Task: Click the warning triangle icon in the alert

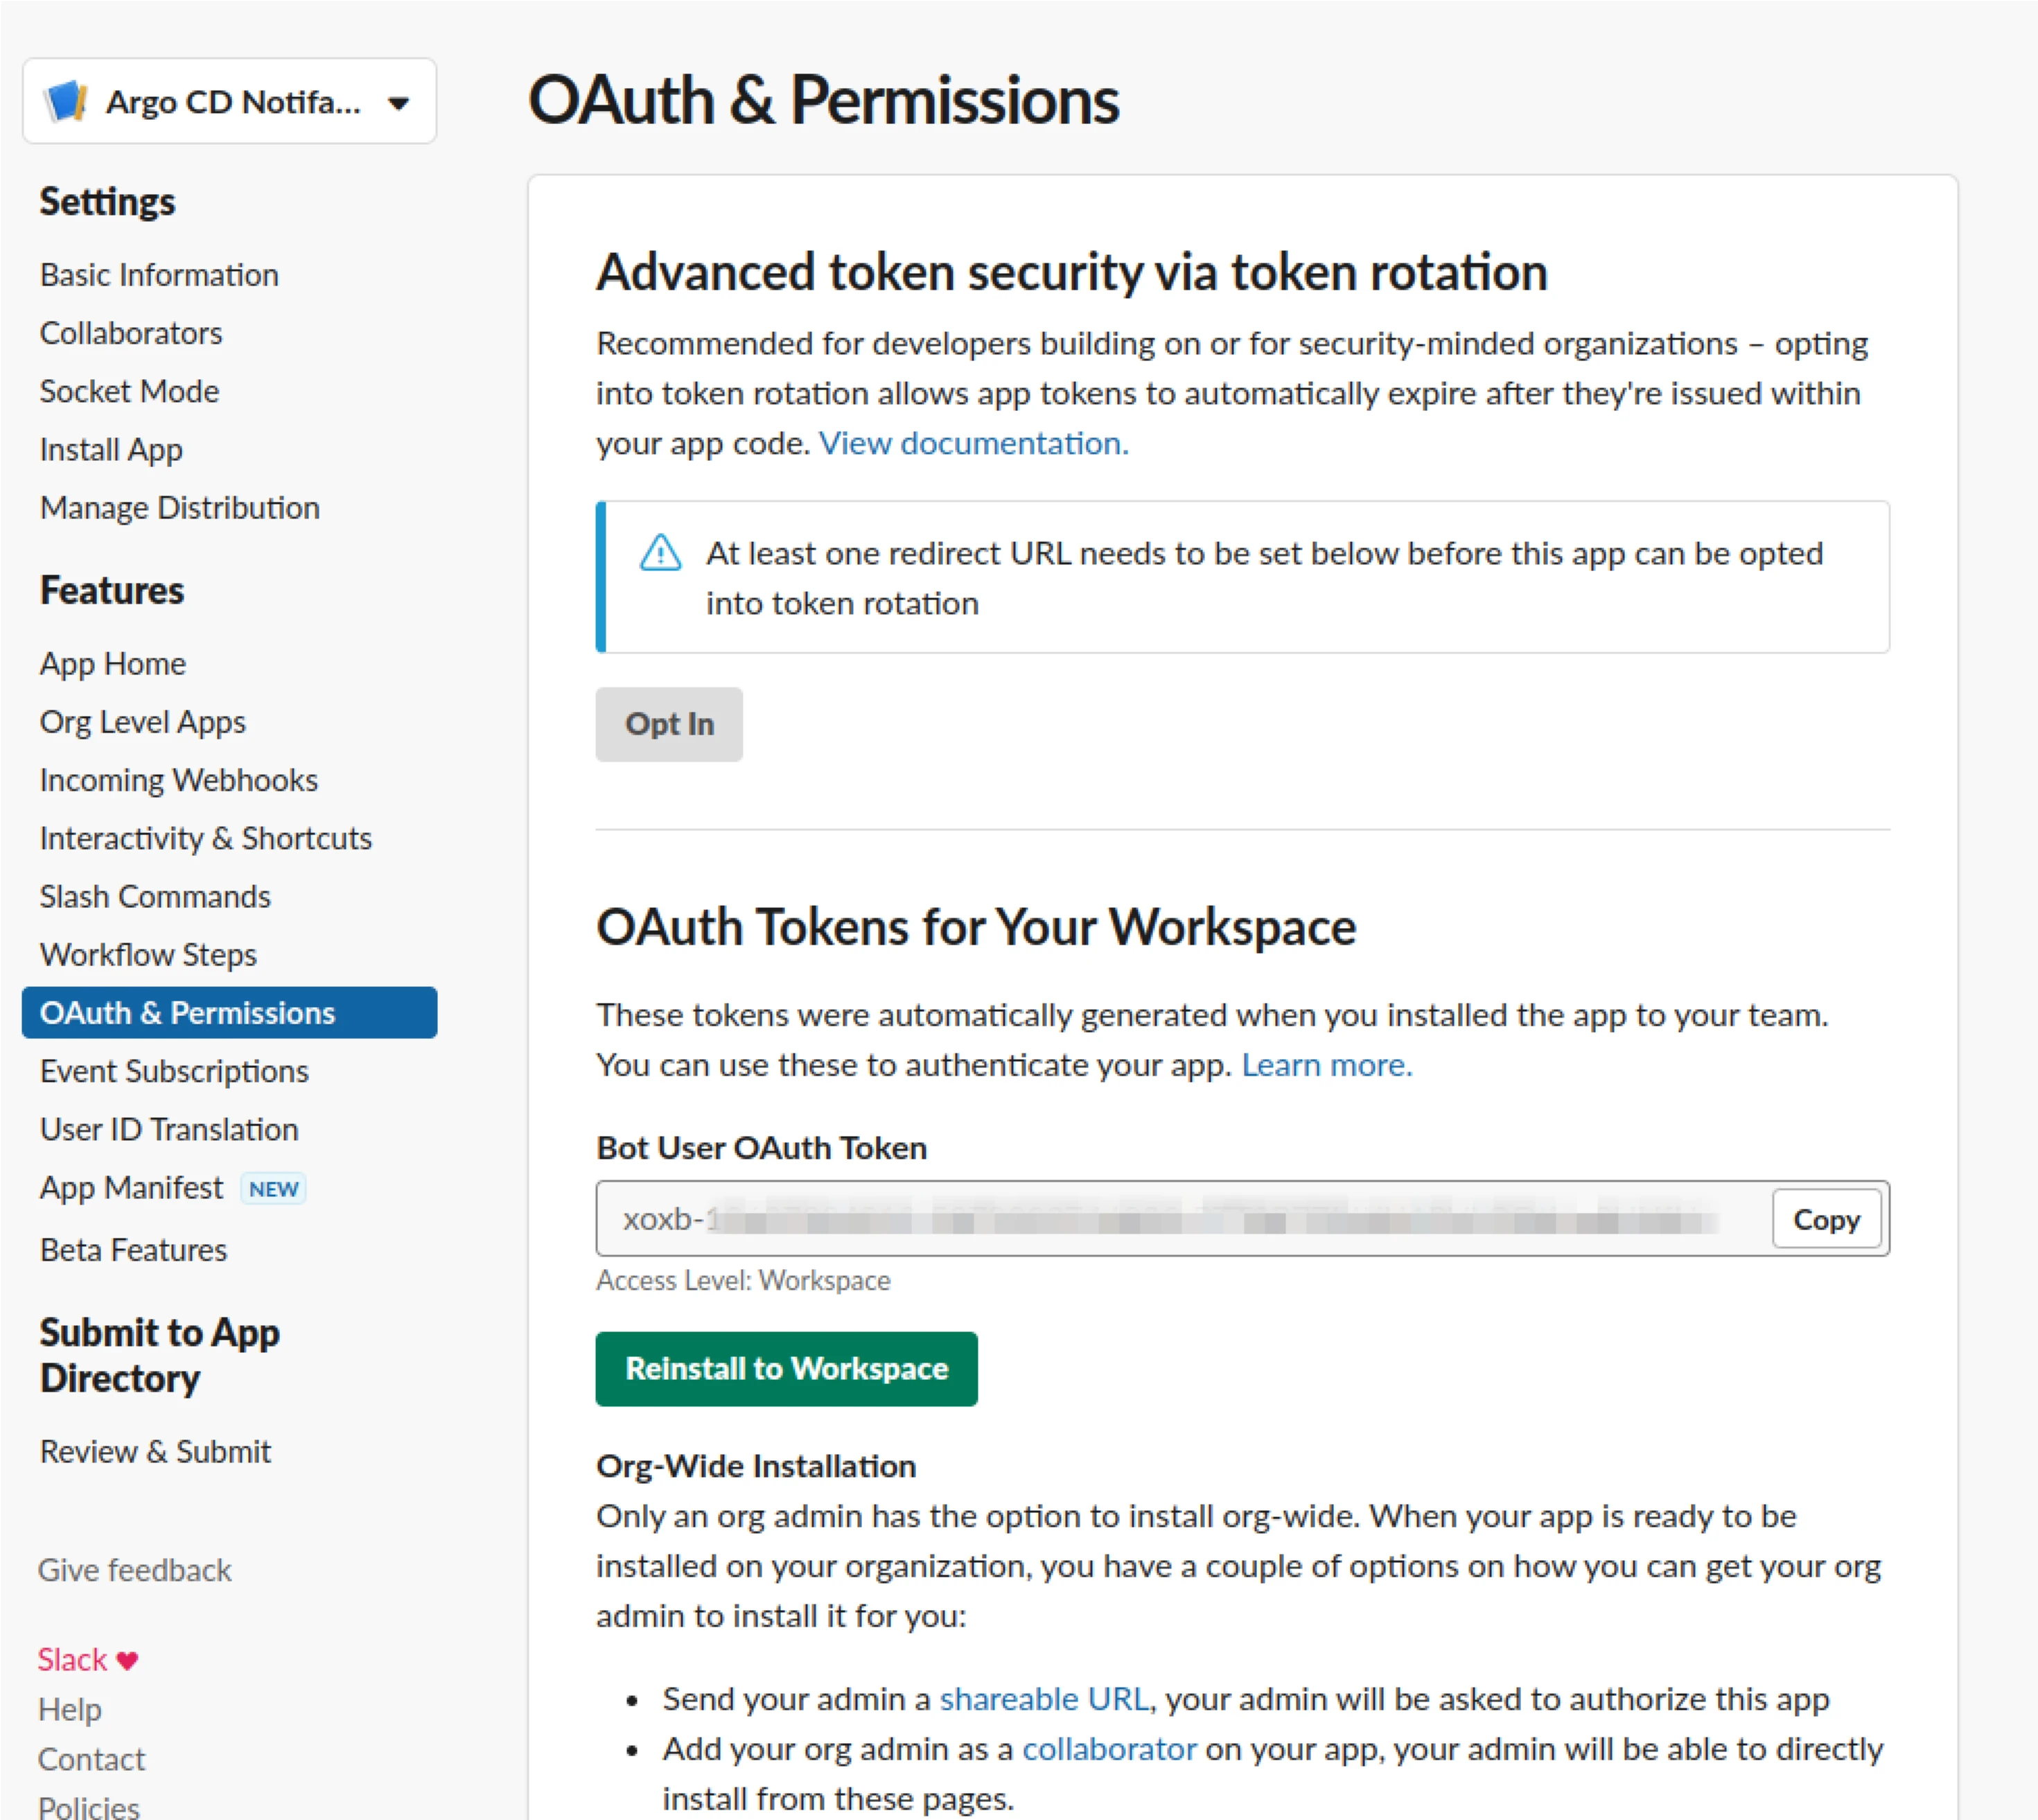Action: pyautogui.click(x=660, y=552)
